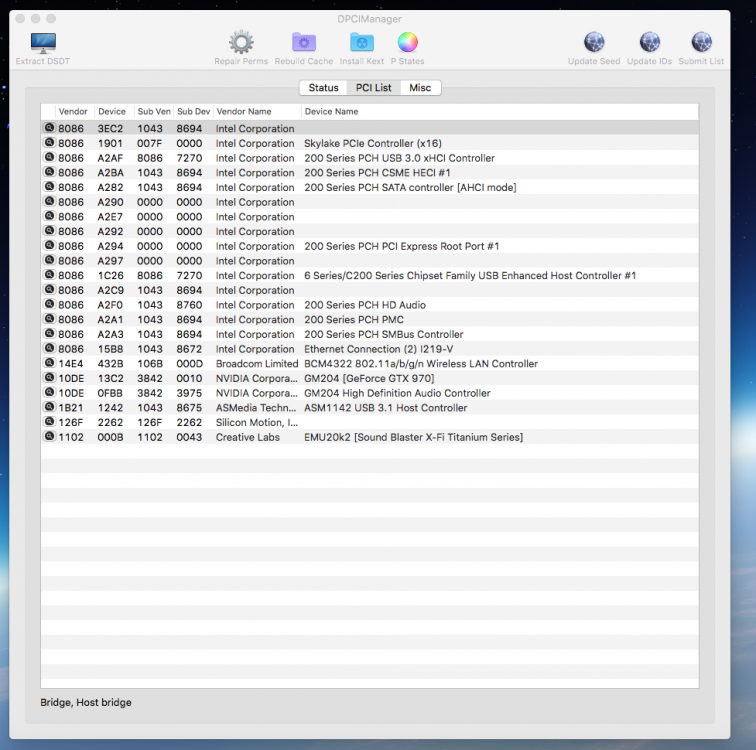
Task: Click the Repair Perms gear icon
Action: point(241,42)
